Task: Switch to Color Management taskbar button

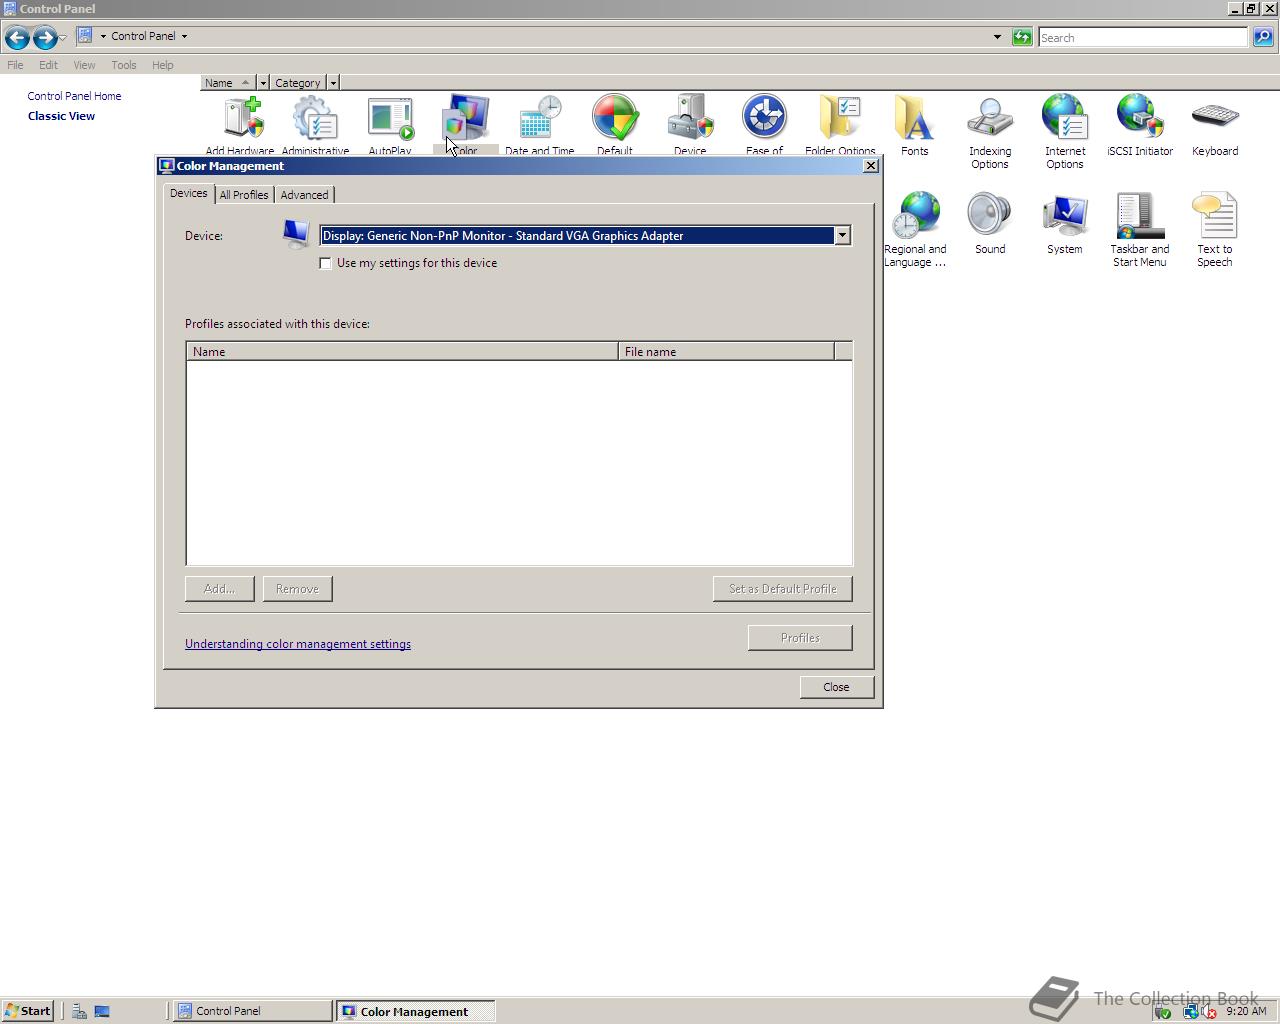Action: click(x=415, y=1011)
